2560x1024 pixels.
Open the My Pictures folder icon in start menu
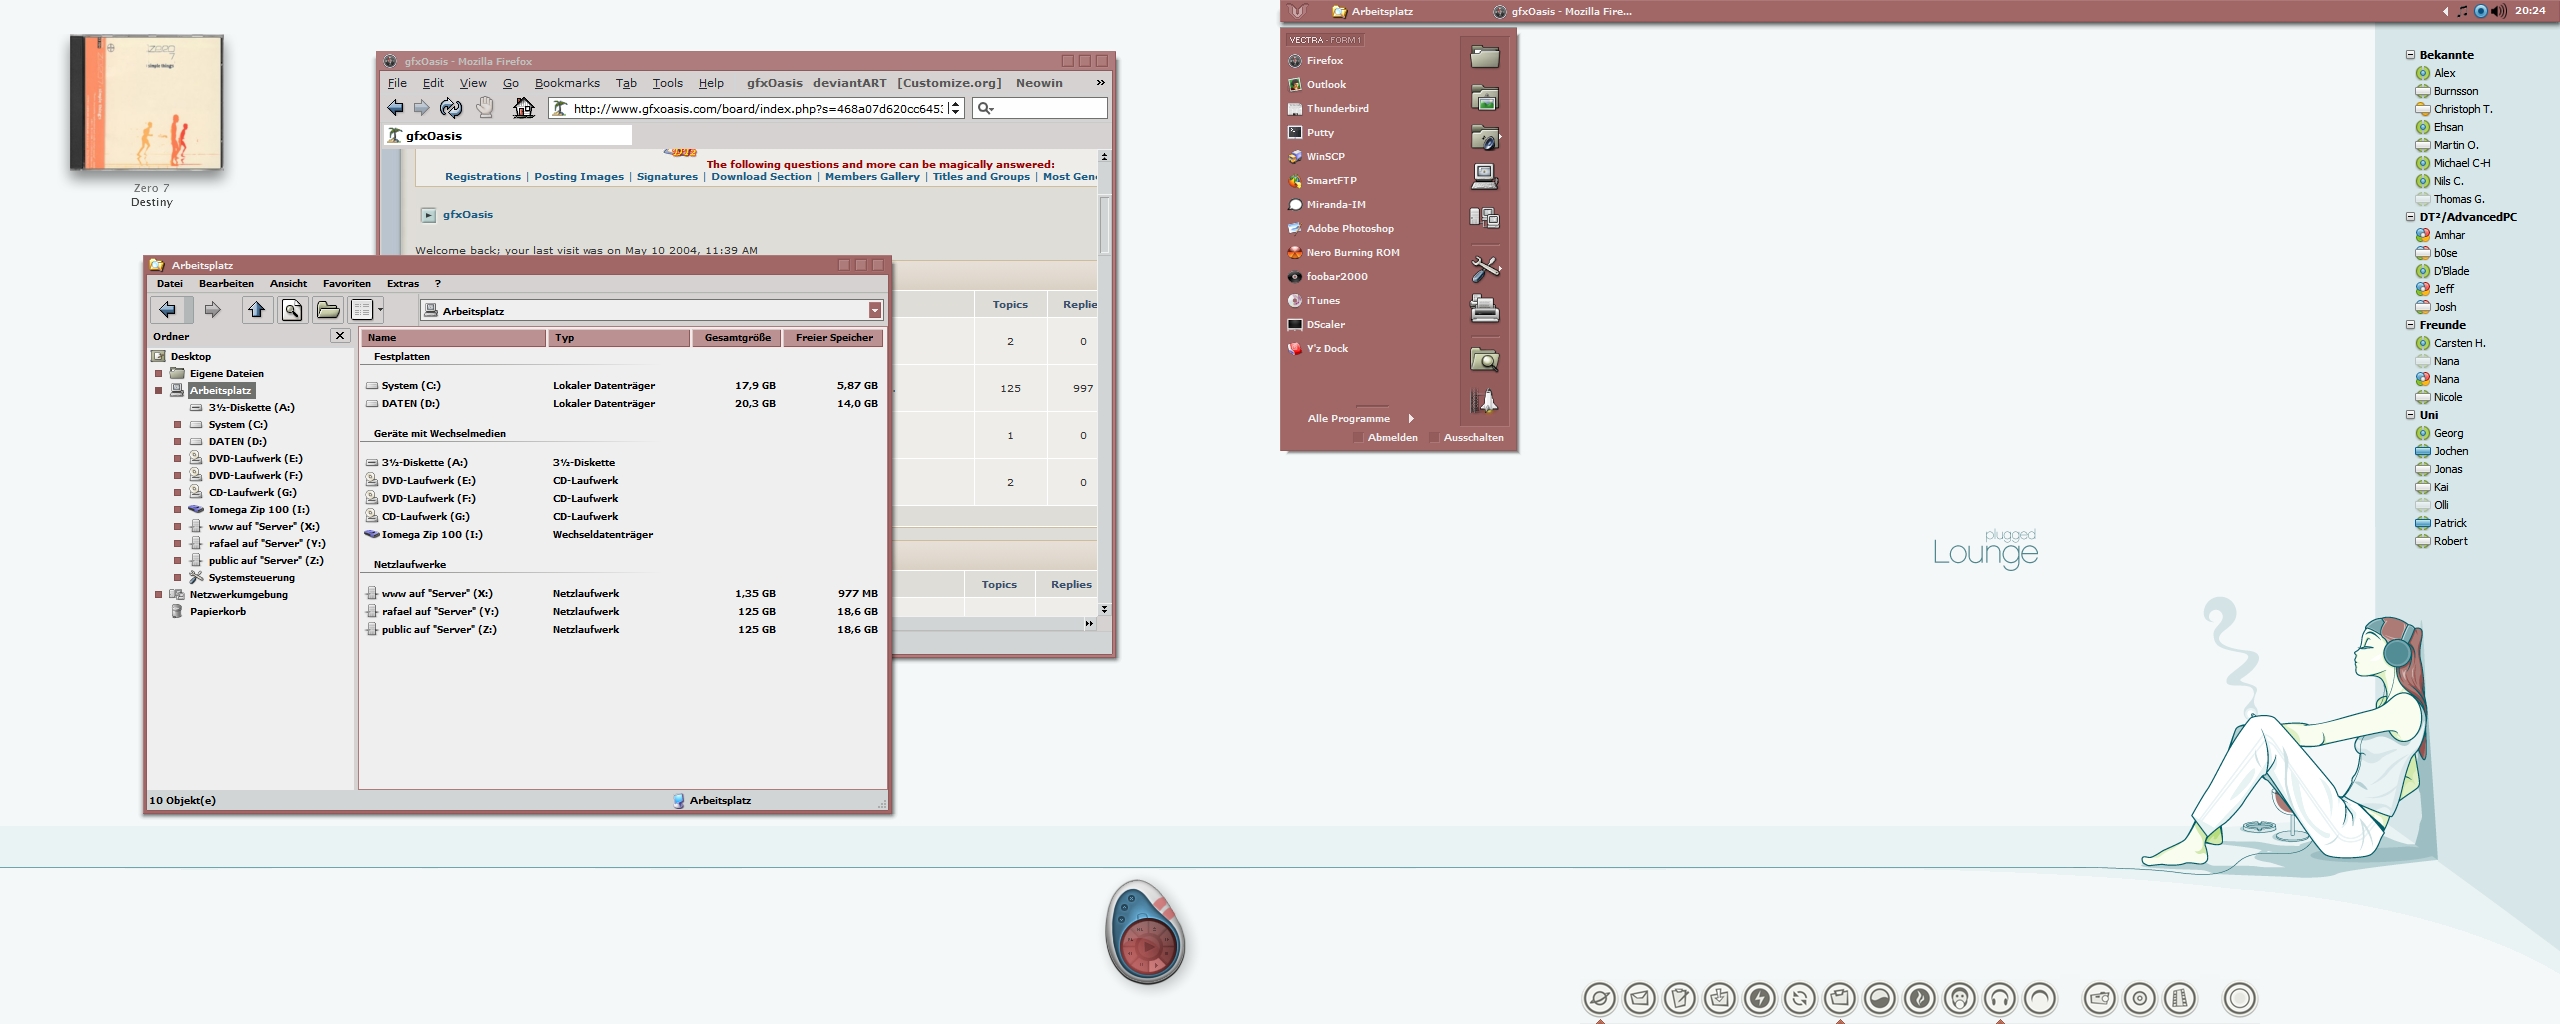pyautogui.click(x=1485, y=98)
